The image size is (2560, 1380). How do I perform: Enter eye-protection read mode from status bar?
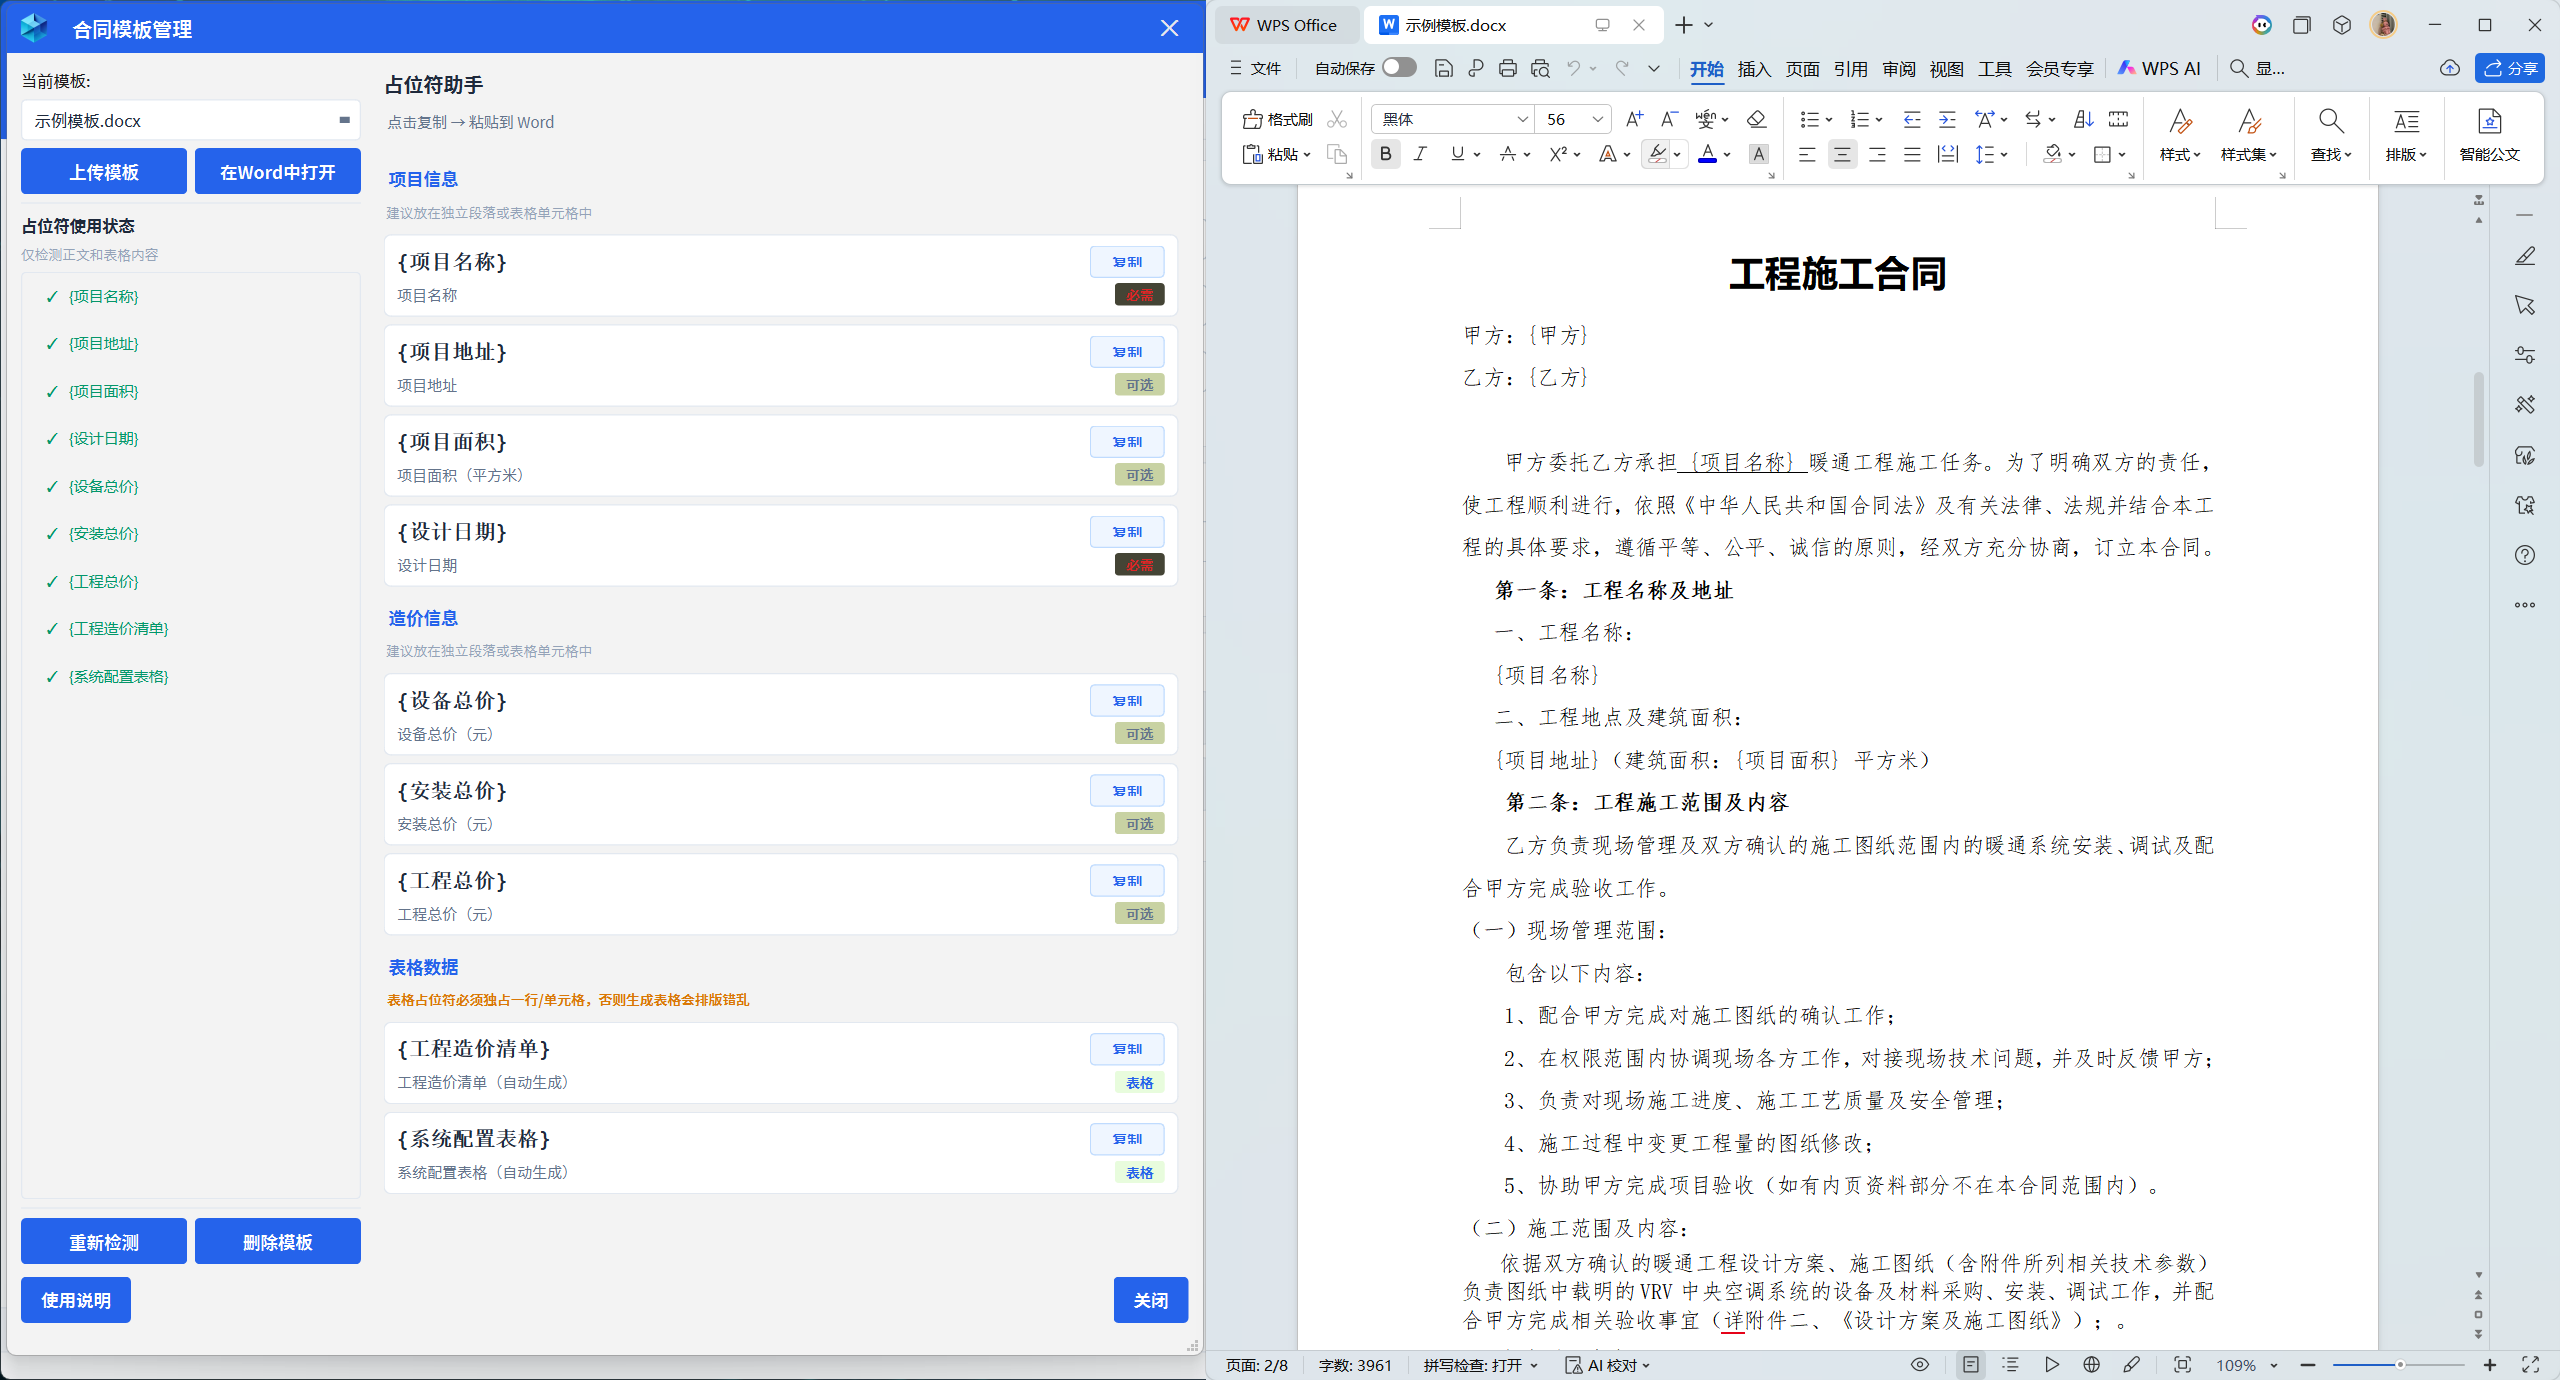(x=1918, y=1365)
